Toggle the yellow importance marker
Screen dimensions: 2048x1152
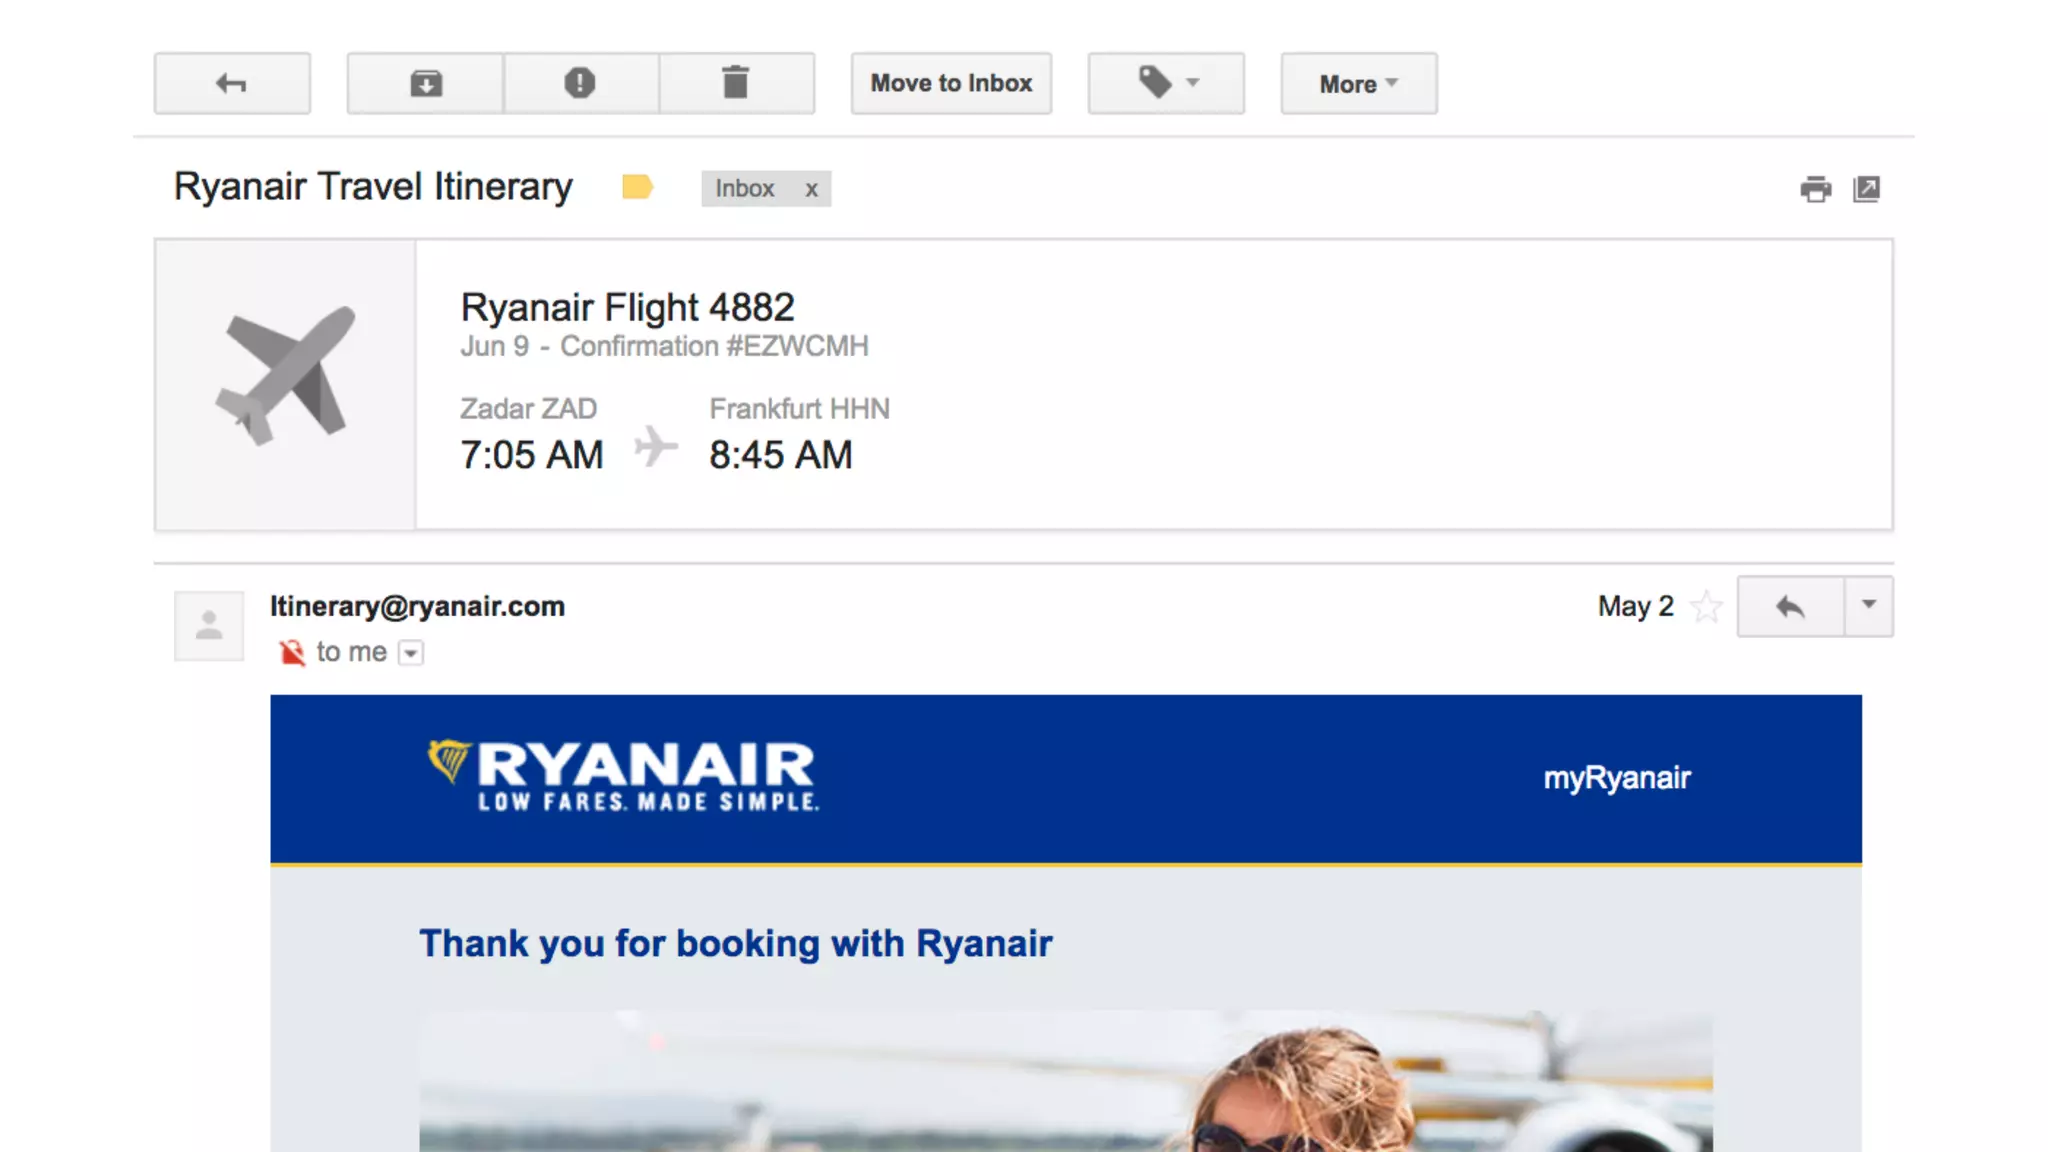pos(637,187)
